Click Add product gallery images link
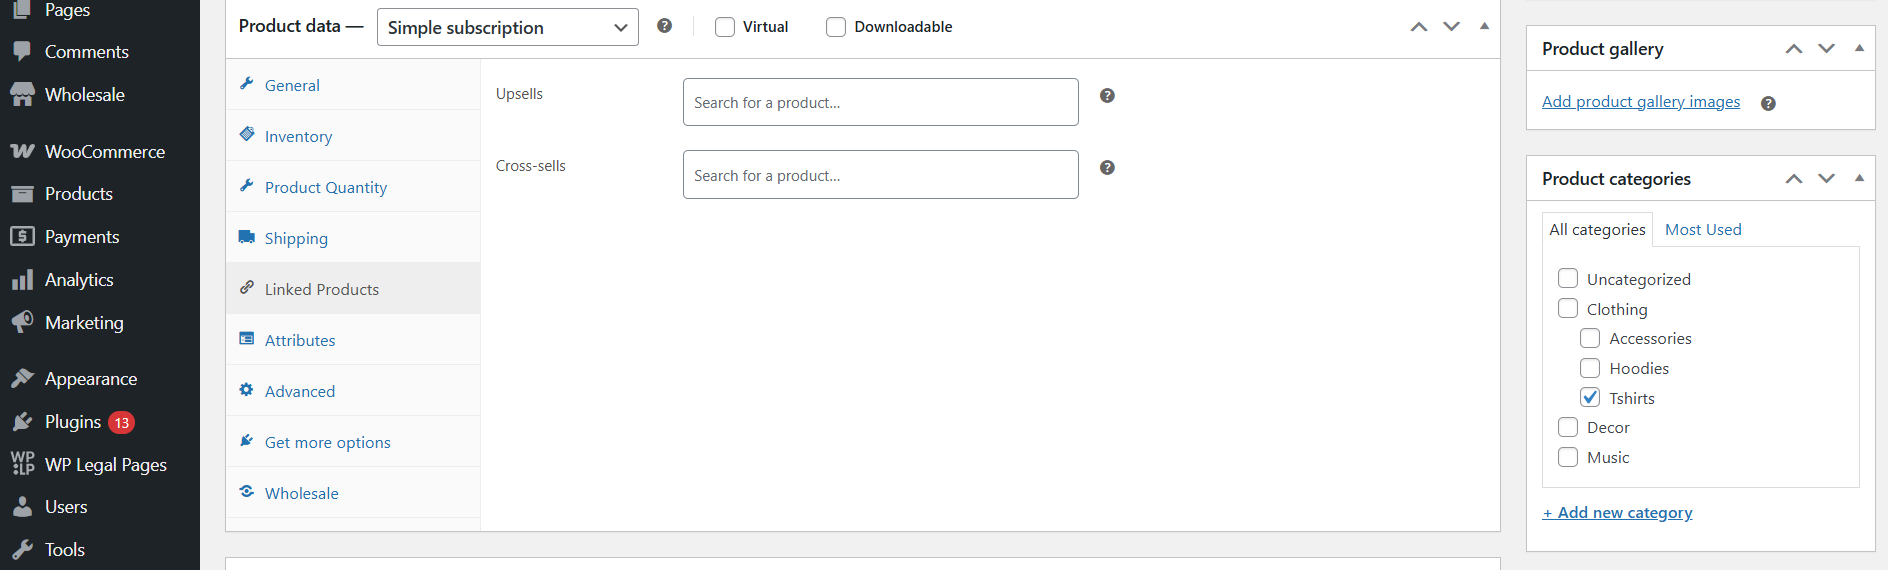This screenshot has height=570, width=1888. point(1640,102)
